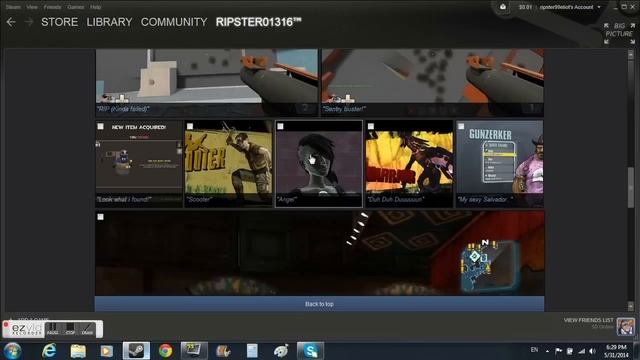Open wallet balance $0.01
The height and width of the screenshot is (360, 640).
525,7
